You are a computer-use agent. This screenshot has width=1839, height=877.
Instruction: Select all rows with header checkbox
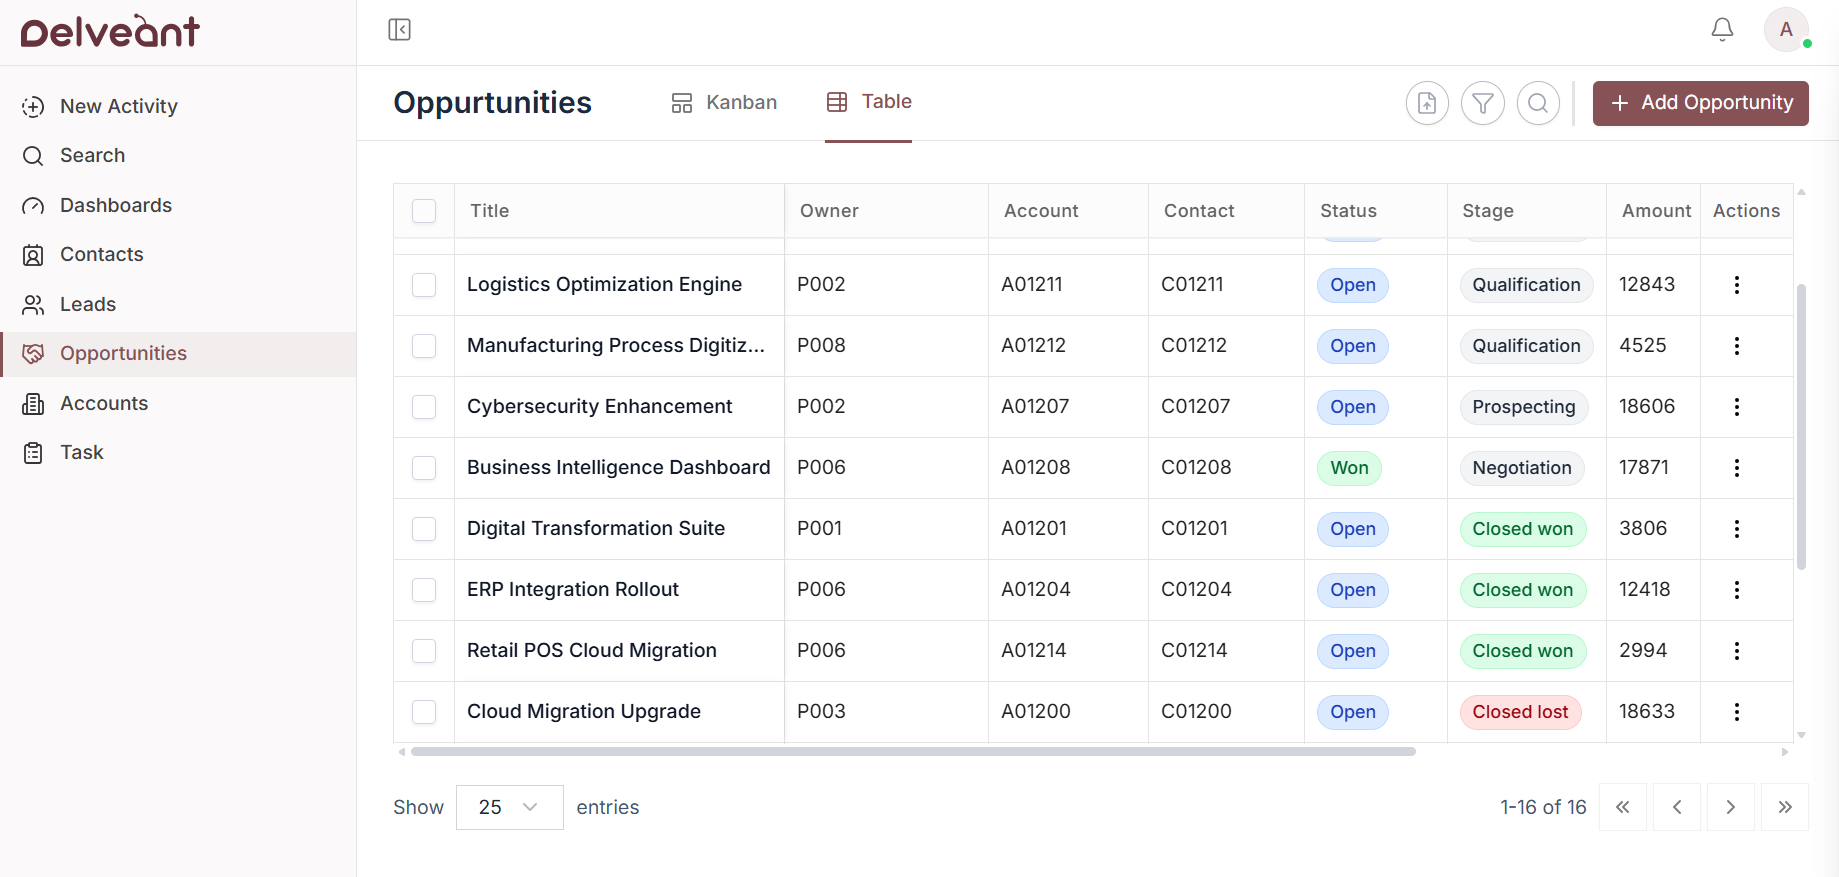coord(424,211)
